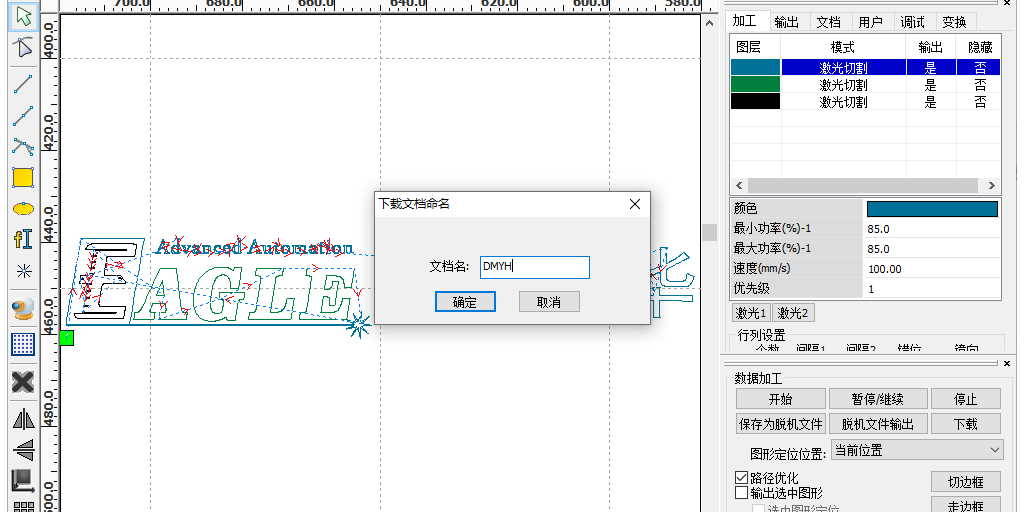Image resolution: width=1024 pixels, height=512 pixels.
Task: Click the 下载 button
Action: coord(966,424)
